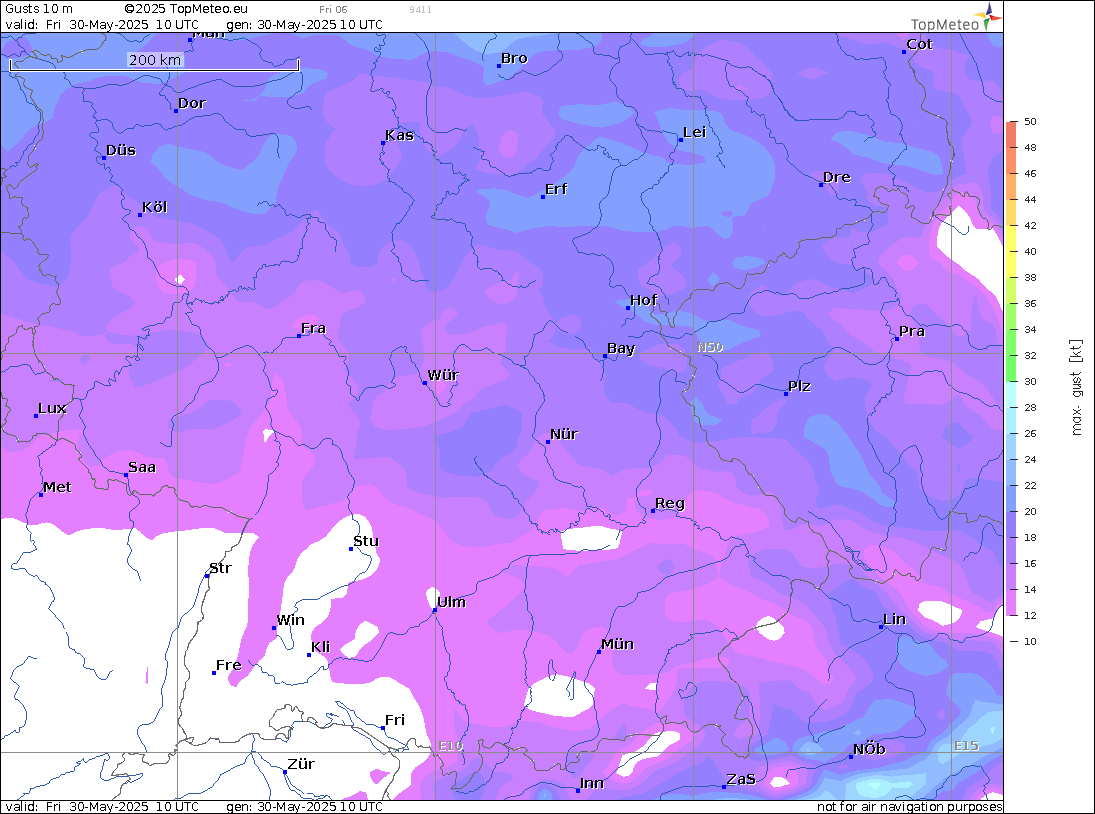Click the NÖb city label

pos(869,749)
